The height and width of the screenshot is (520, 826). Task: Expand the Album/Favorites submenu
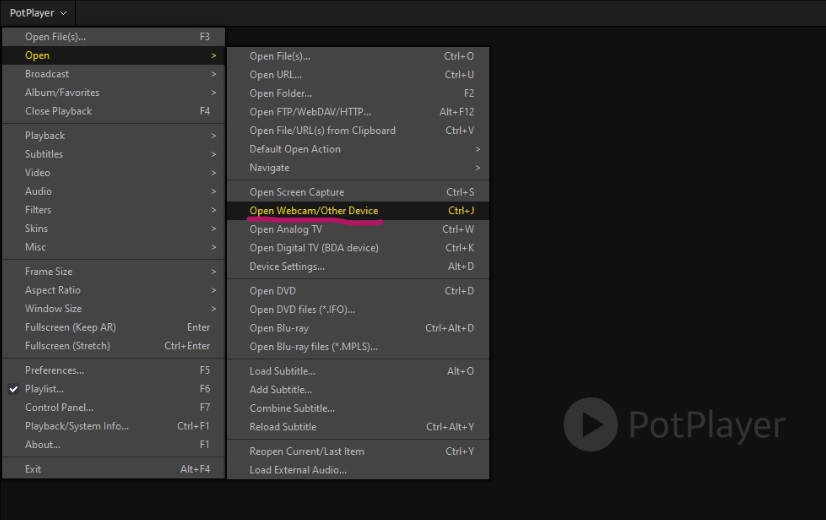point(62,93)
